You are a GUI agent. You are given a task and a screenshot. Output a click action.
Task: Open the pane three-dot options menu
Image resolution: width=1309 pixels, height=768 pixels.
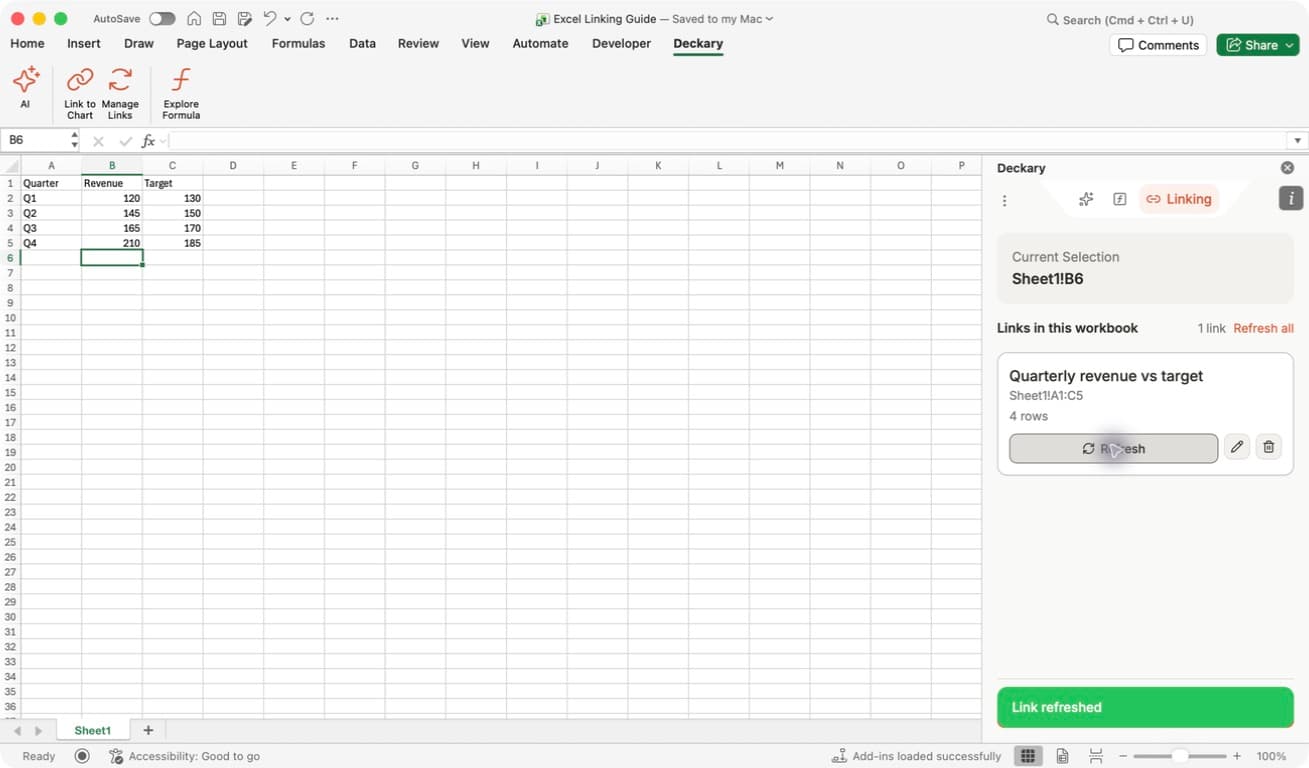(1004, 200)
